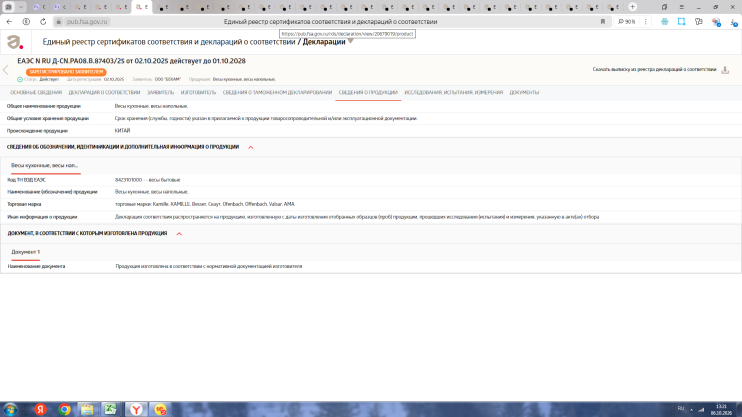Image resolution: width=742 pixels, height=417 pixels.
Task: Go back with the browser back arrow
Action: click(9, 22)
